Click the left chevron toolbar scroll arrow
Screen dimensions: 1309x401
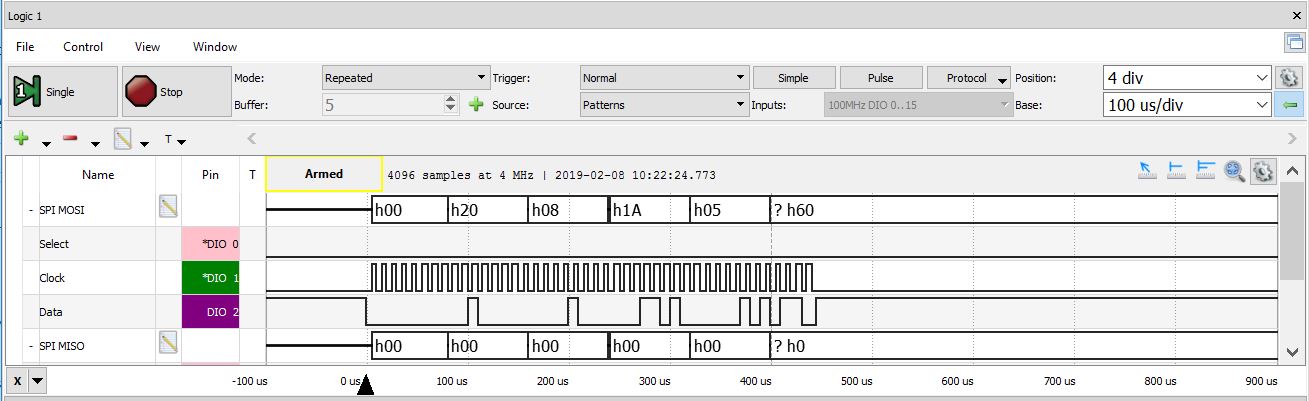252,139
